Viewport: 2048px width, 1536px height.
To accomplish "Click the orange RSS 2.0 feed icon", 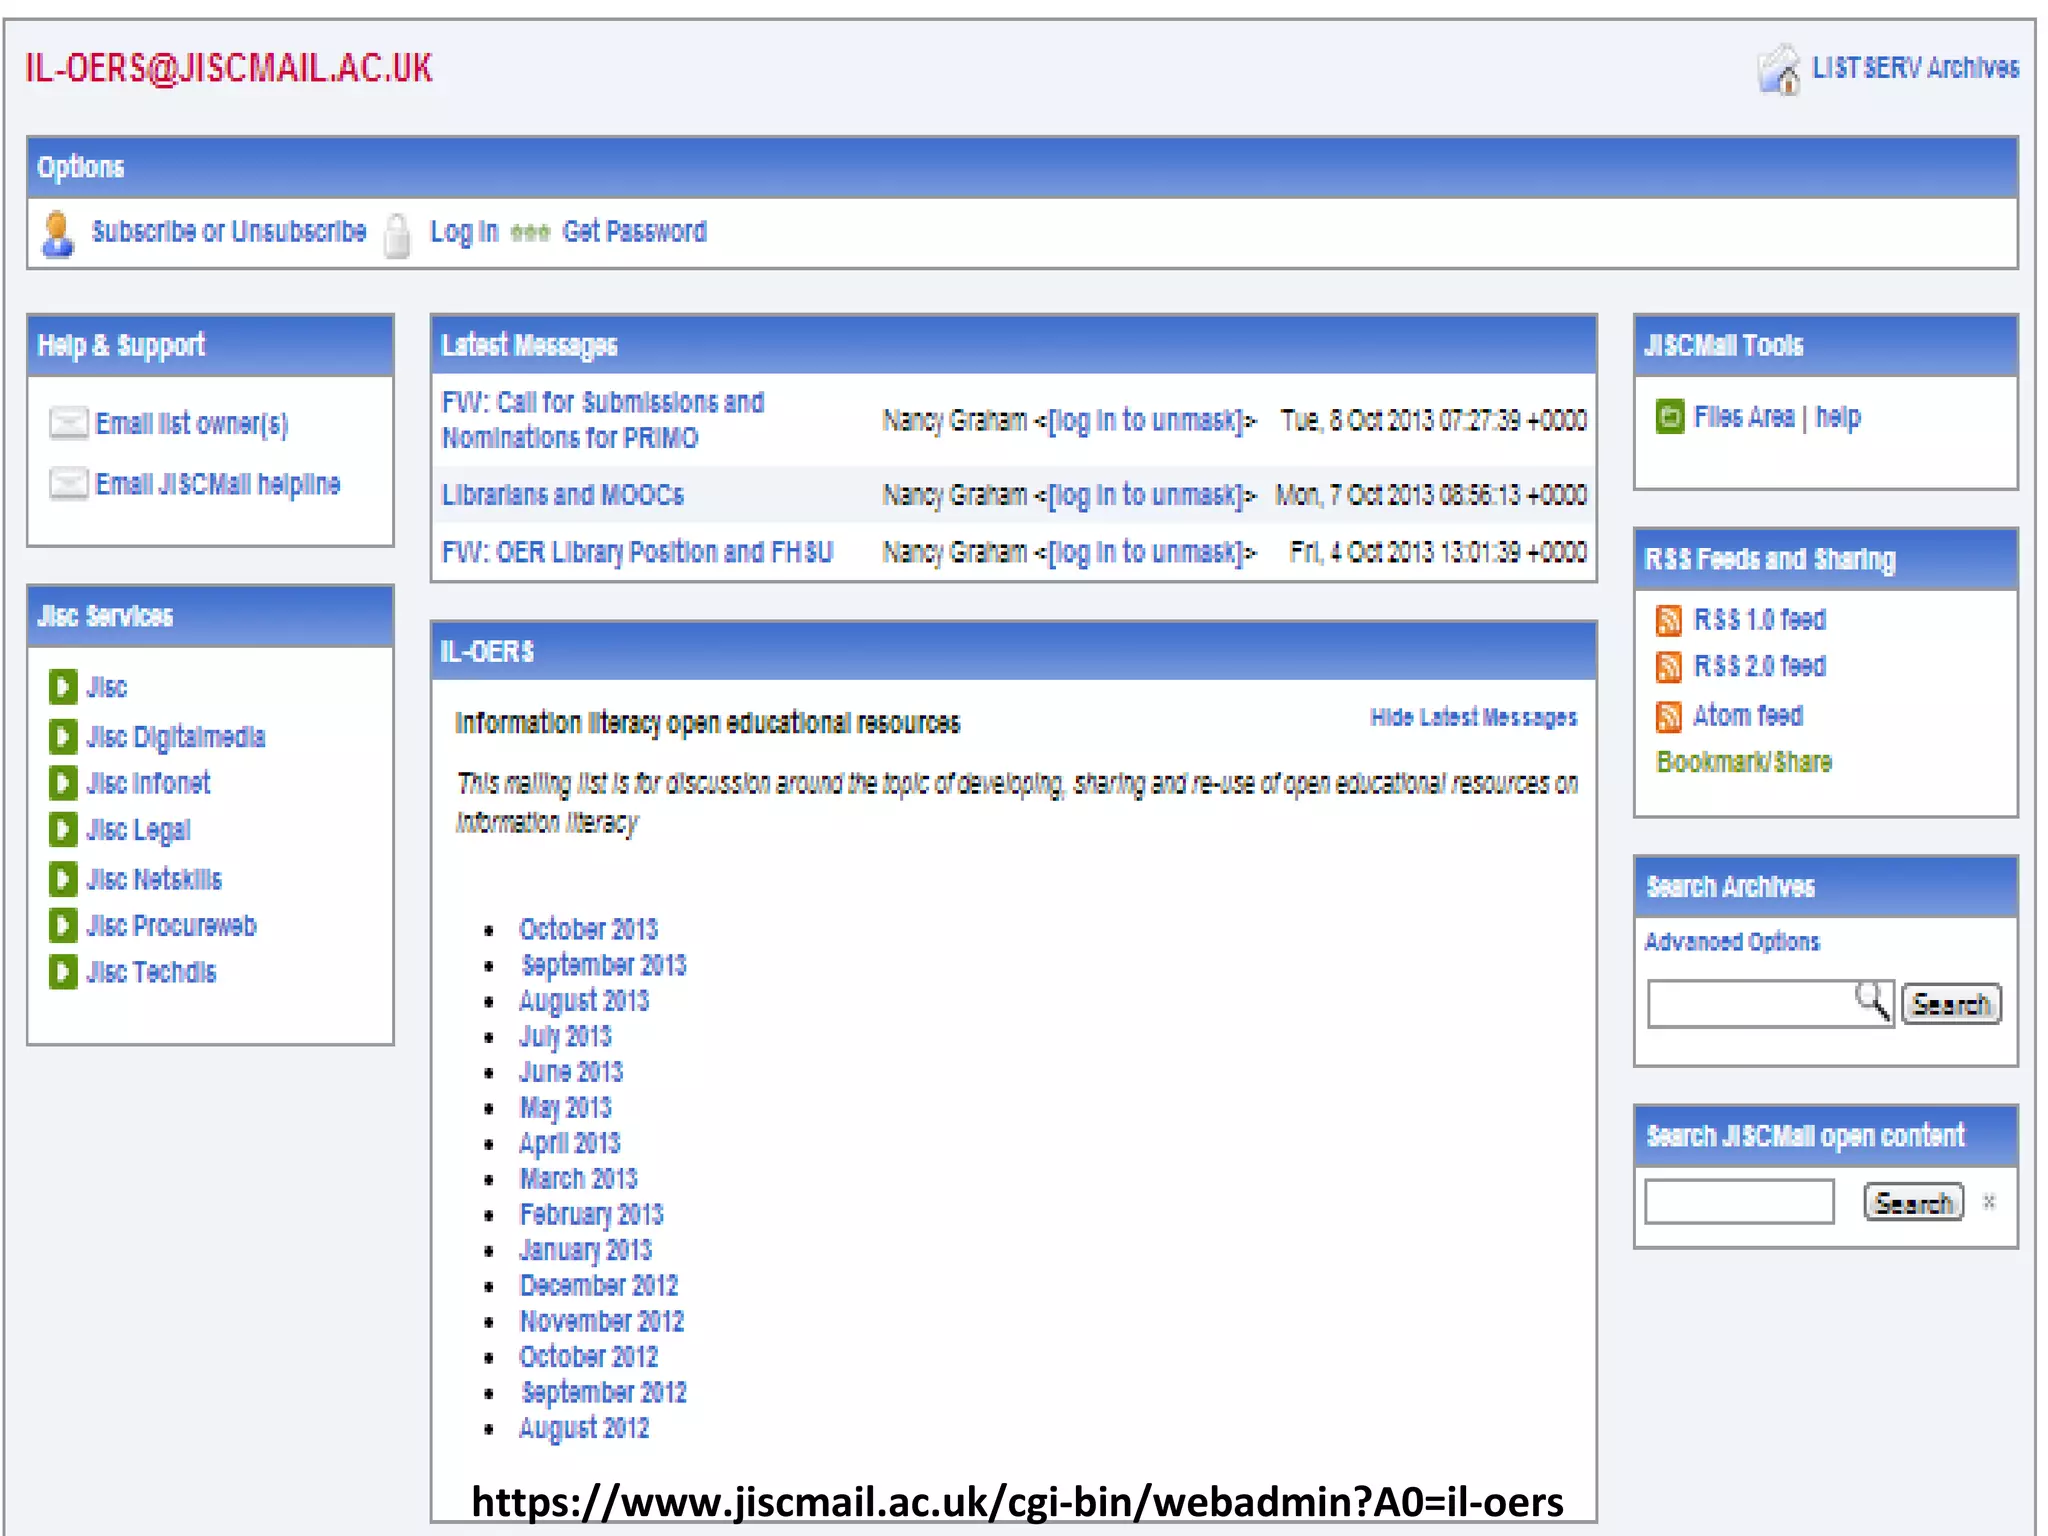I will pos(1668,666).
